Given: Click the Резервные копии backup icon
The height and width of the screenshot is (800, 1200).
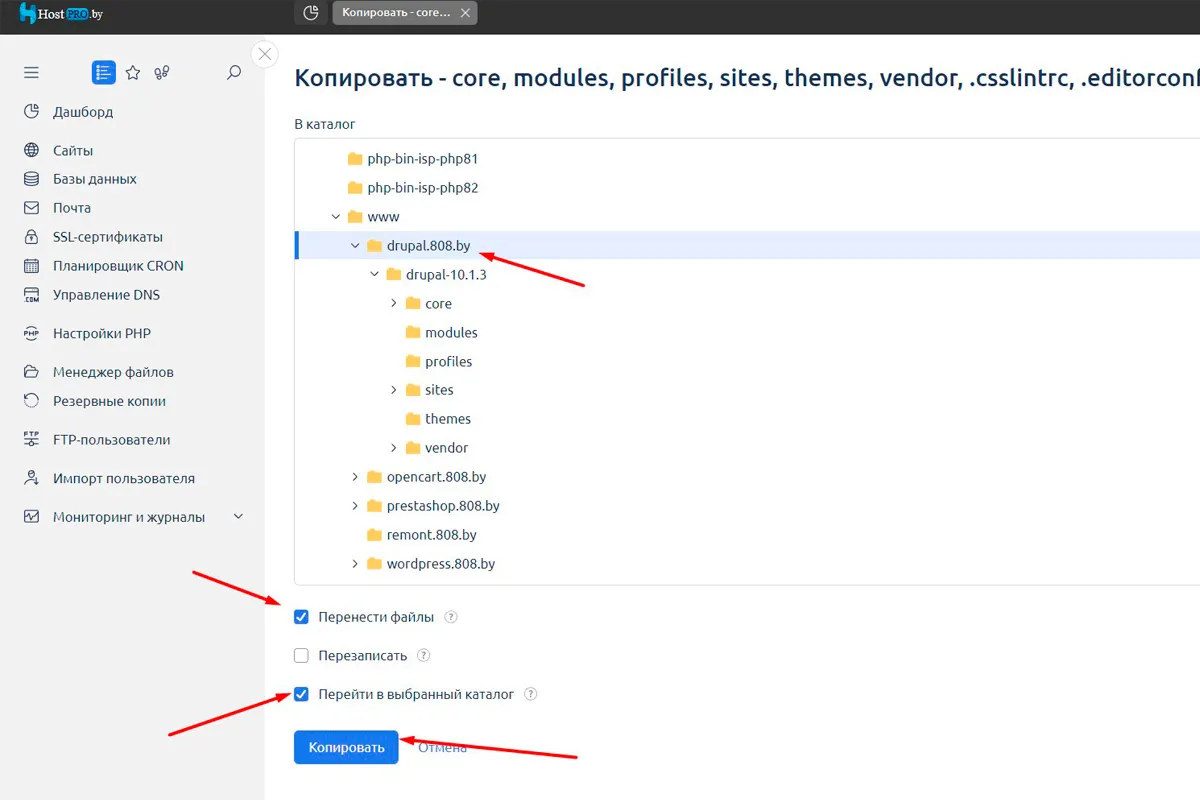Looking at the screenshot, I should pos(31,401).
